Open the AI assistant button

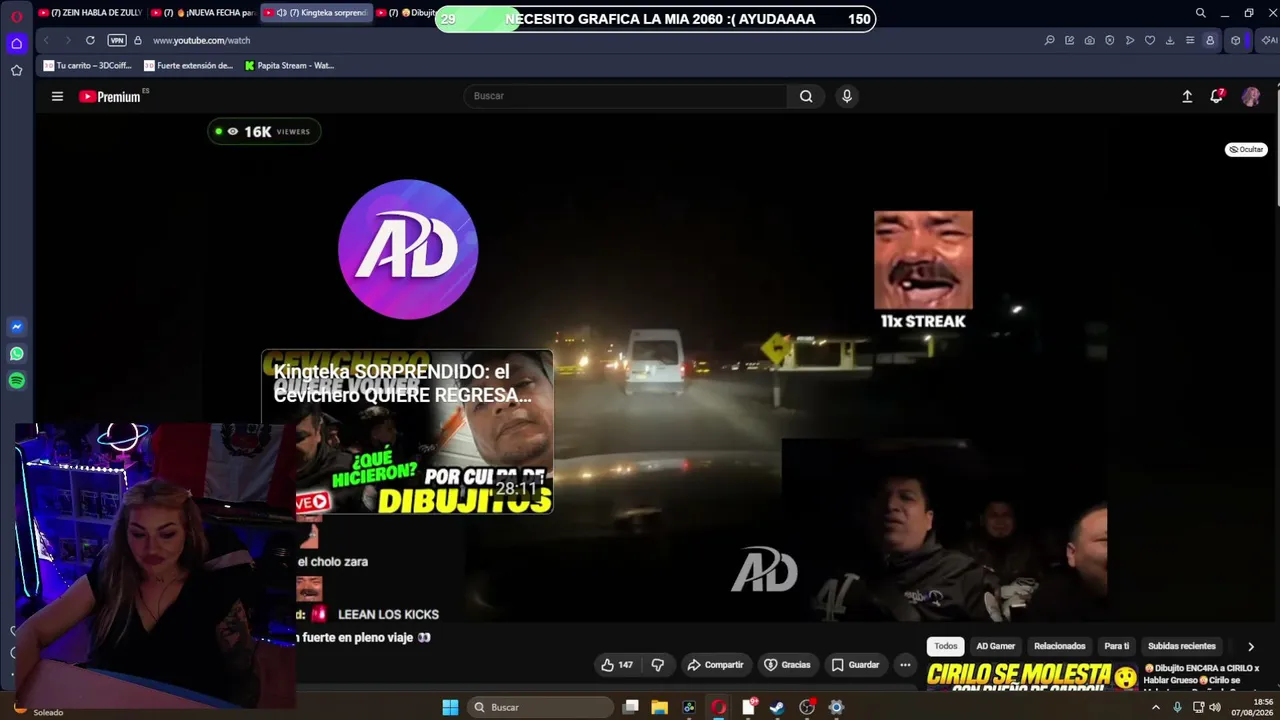pyautogui.click(x=1268, y=40)
